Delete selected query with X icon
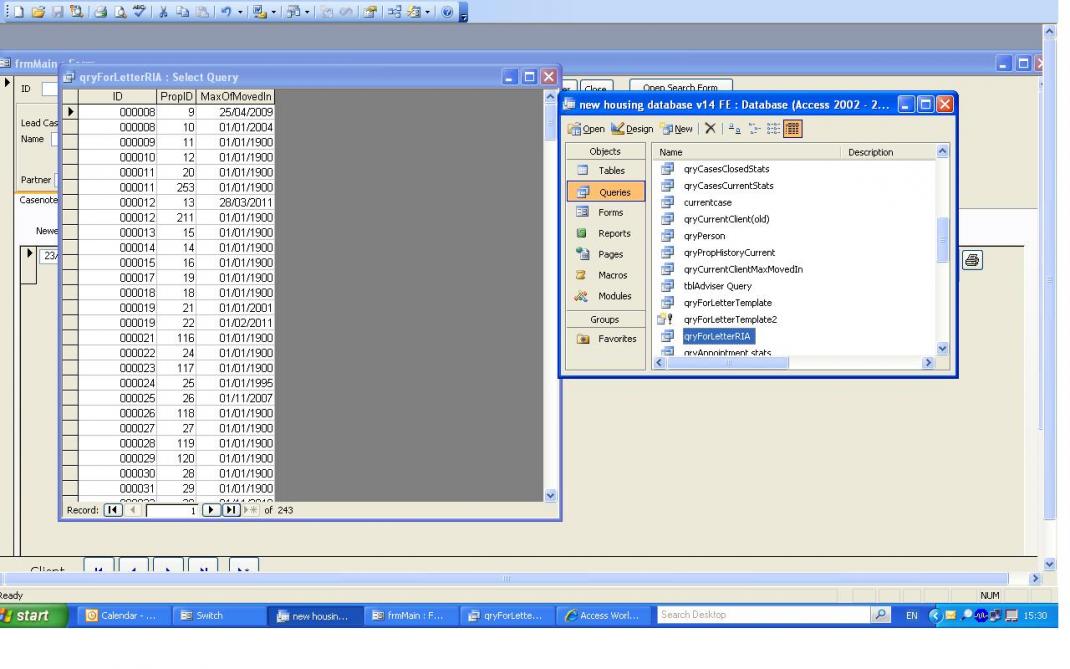The width and height of the screenshot is (1070, 669). tap(710, 128)
